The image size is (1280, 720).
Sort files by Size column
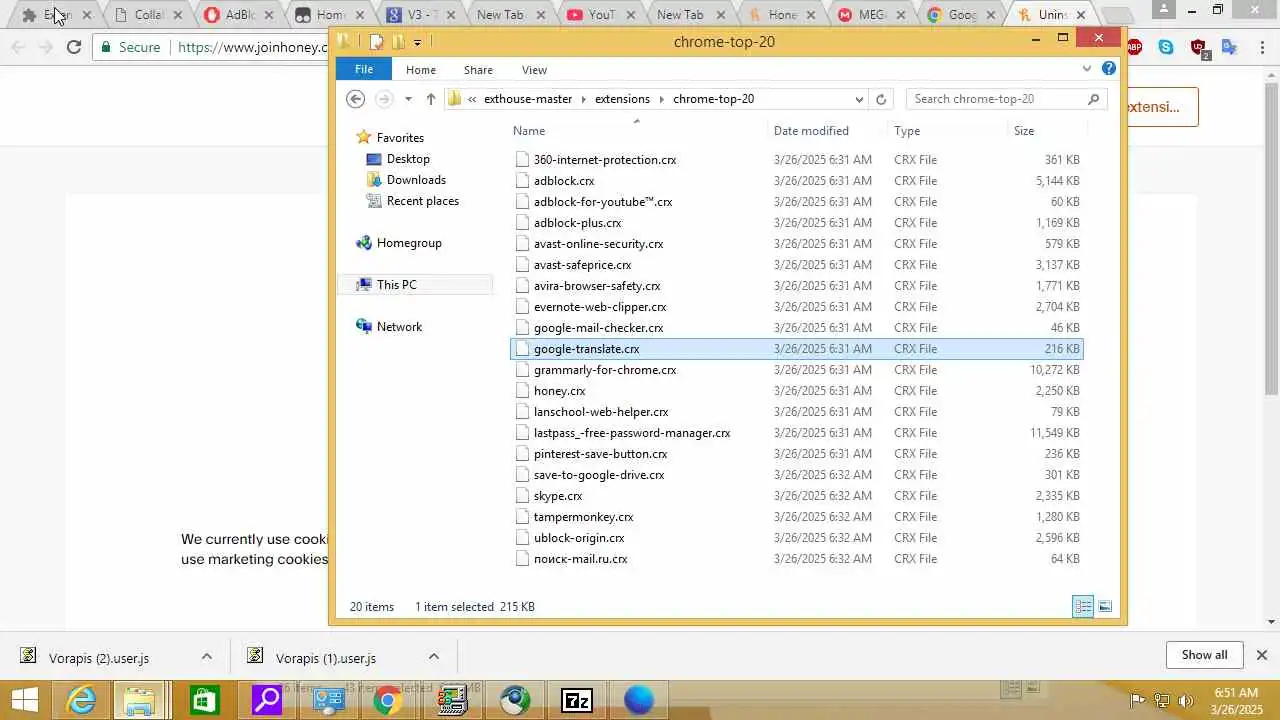point(1024,131)
